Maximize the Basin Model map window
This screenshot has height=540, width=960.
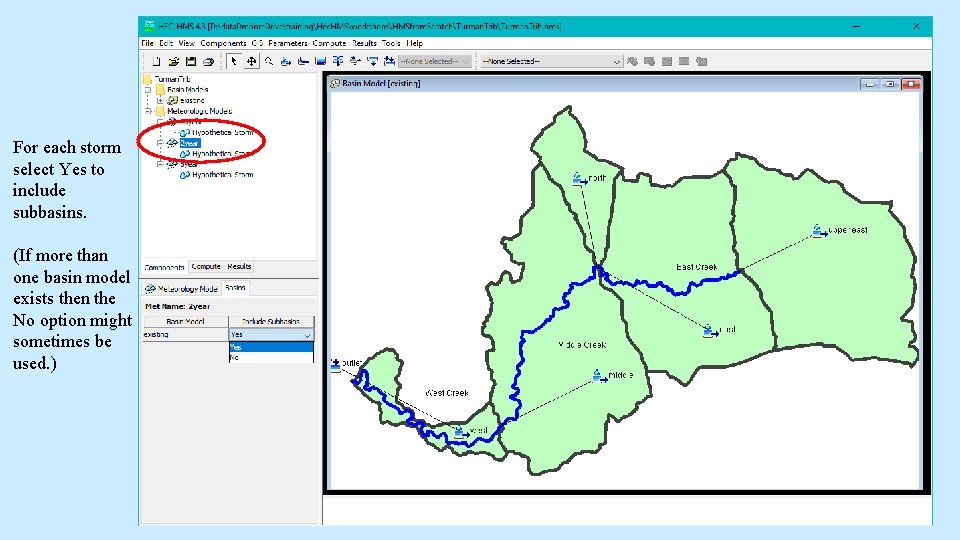pyautogui.click(x=890, y=84)
